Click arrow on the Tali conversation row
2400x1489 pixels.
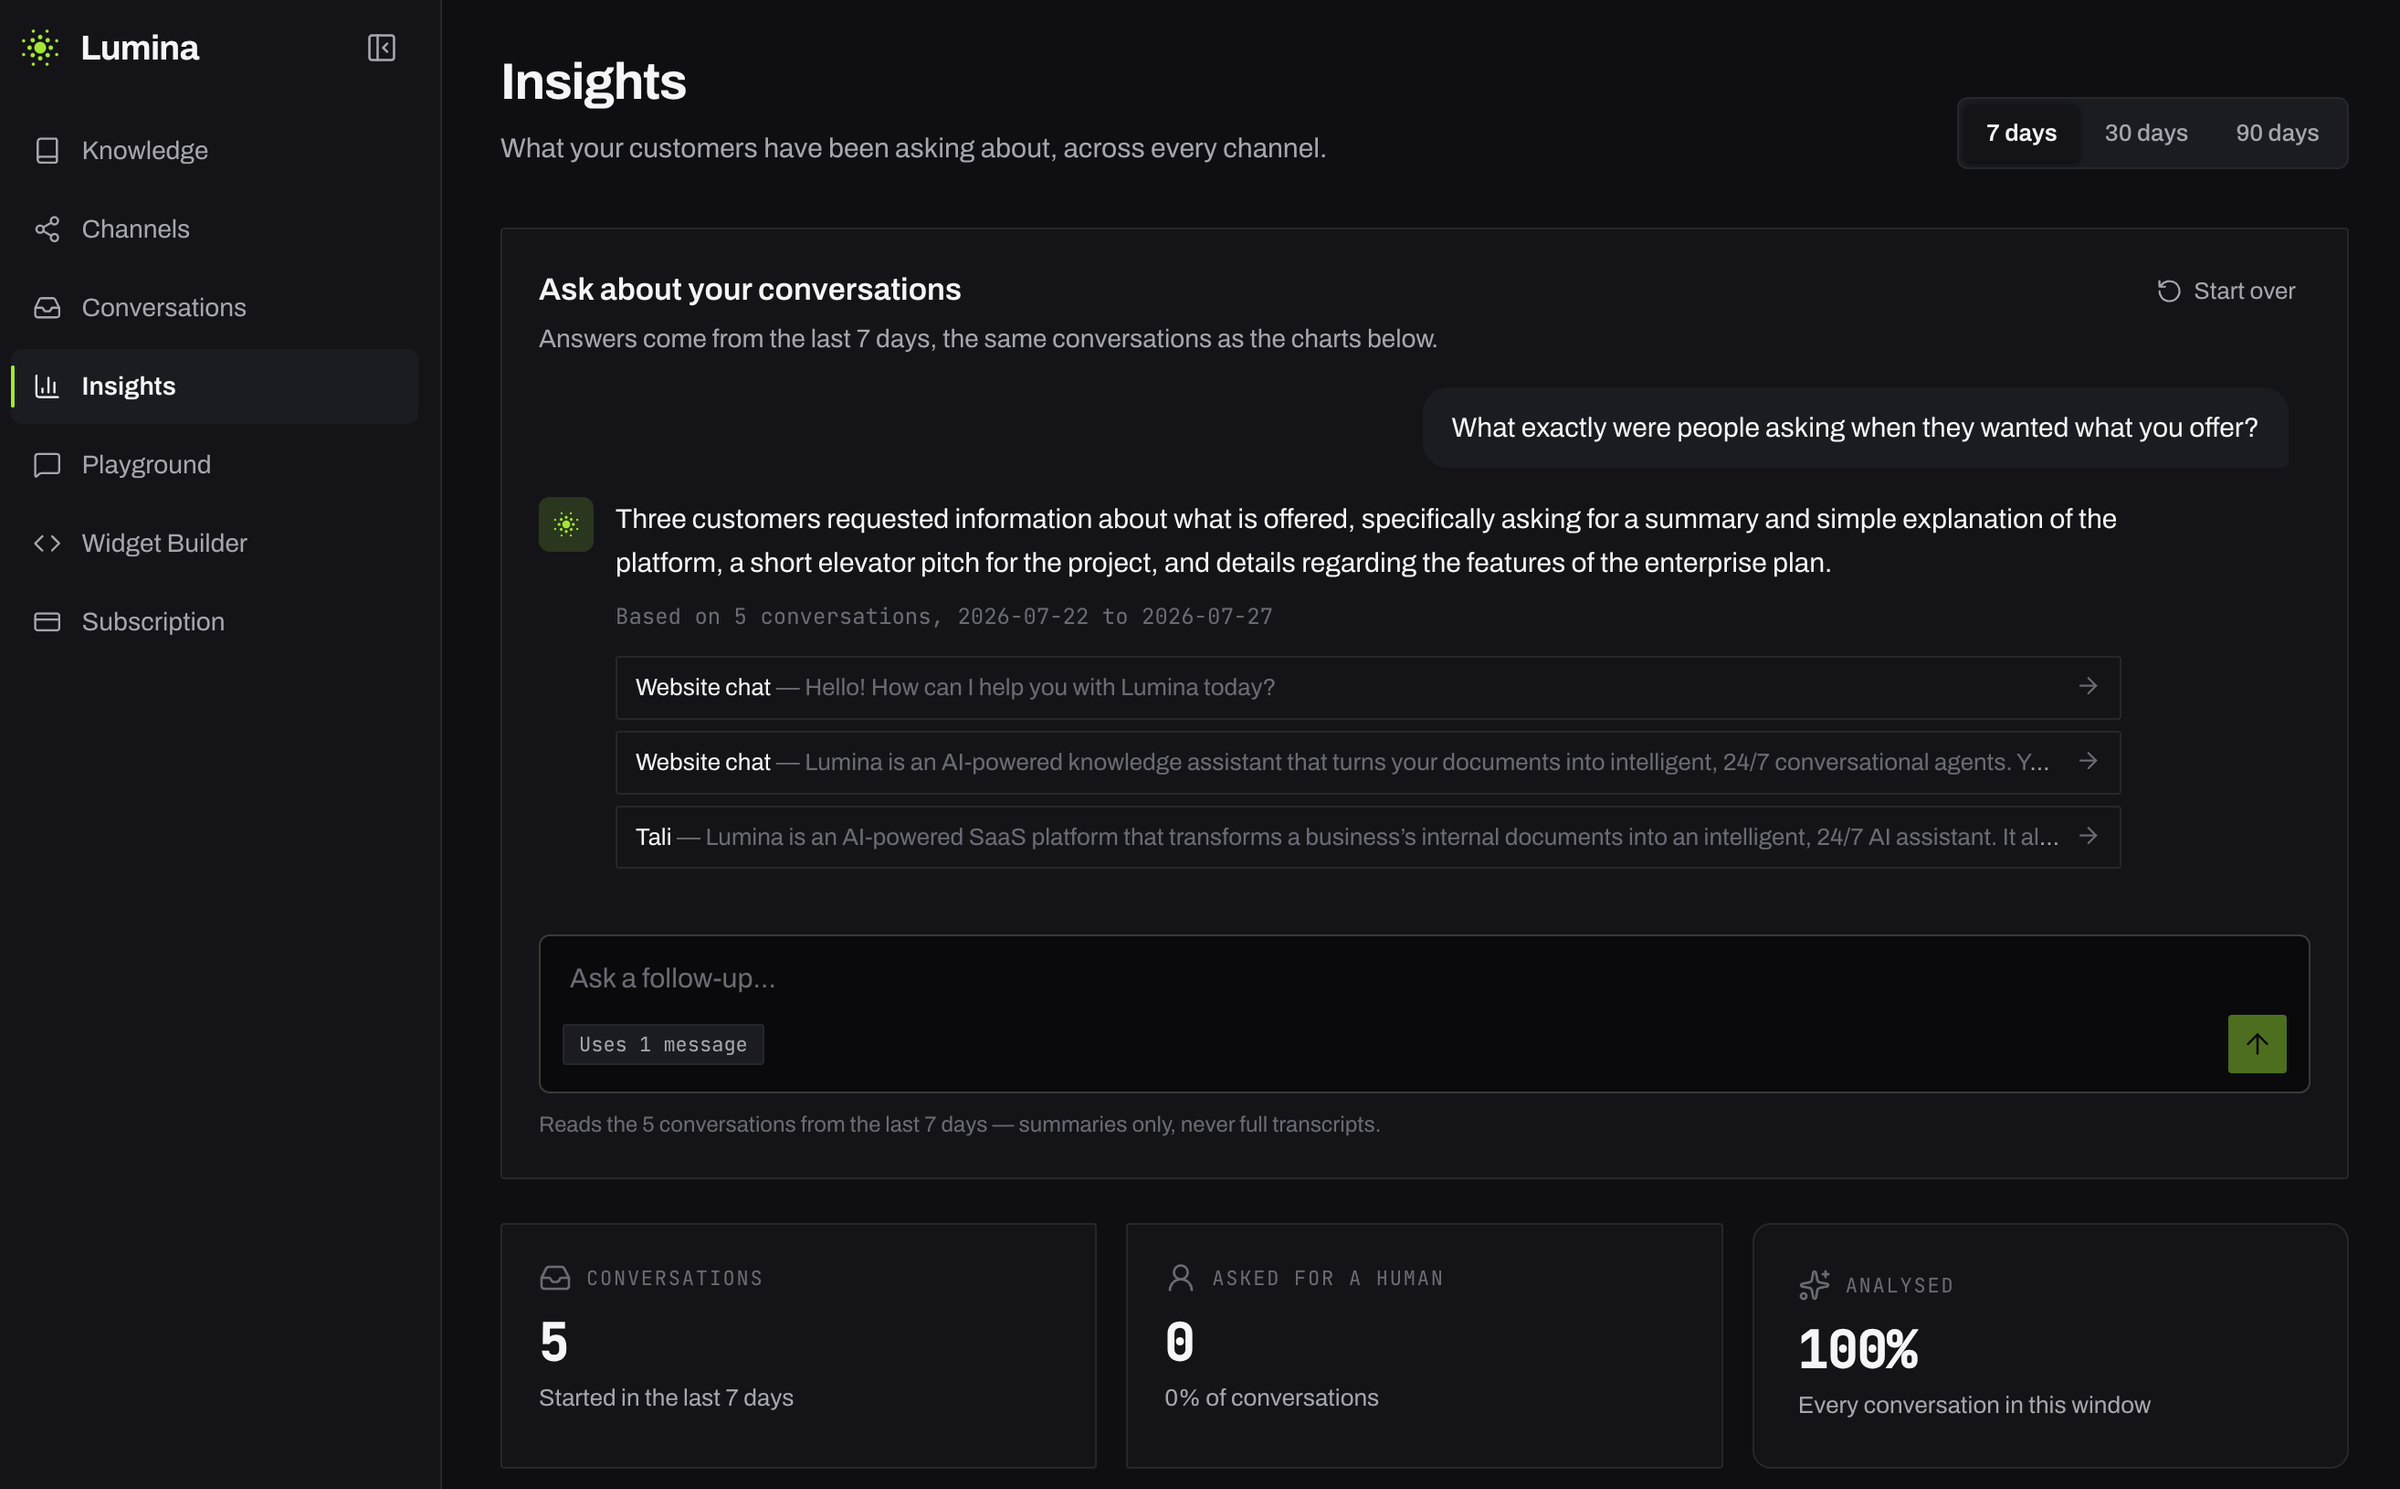[x=2088, y=836]
